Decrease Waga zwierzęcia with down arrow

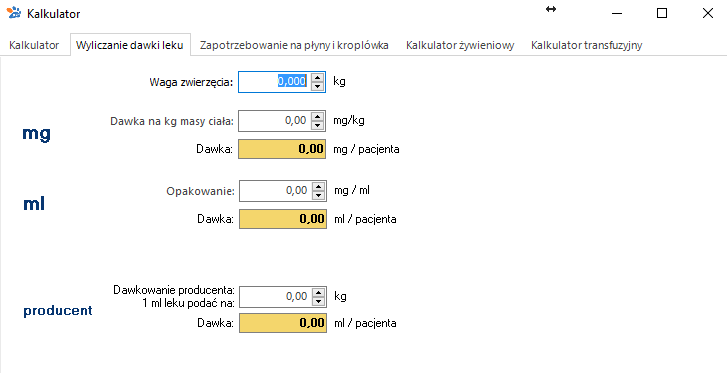pos(317,86)
